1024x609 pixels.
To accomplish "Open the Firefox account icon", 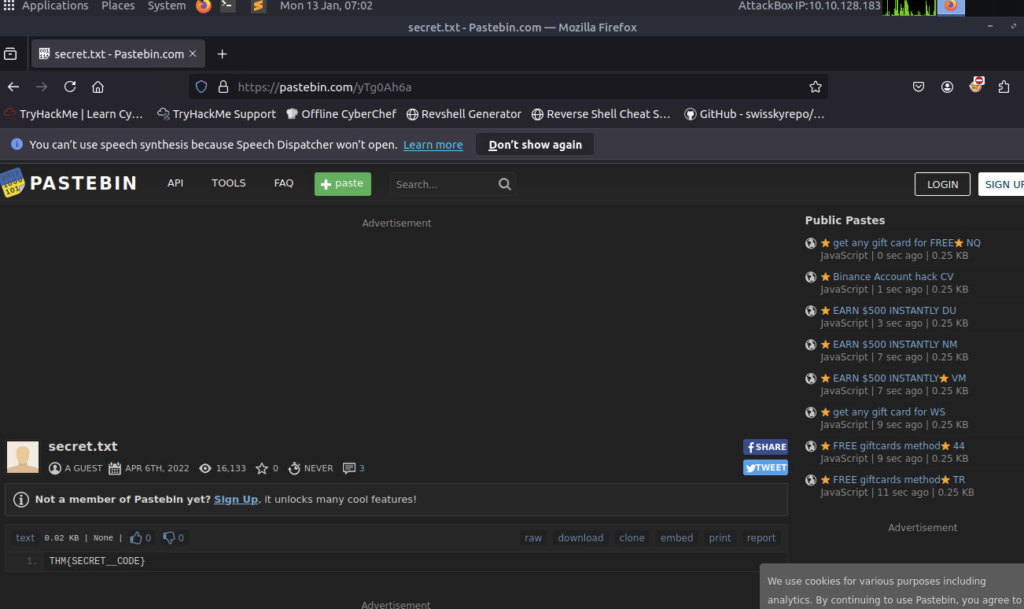I will (x=947, y=87).
